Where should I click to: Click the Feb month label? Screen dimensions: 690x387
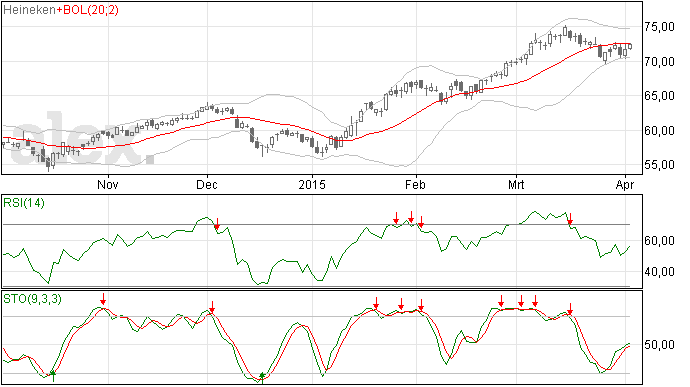(x=415, y=184)
